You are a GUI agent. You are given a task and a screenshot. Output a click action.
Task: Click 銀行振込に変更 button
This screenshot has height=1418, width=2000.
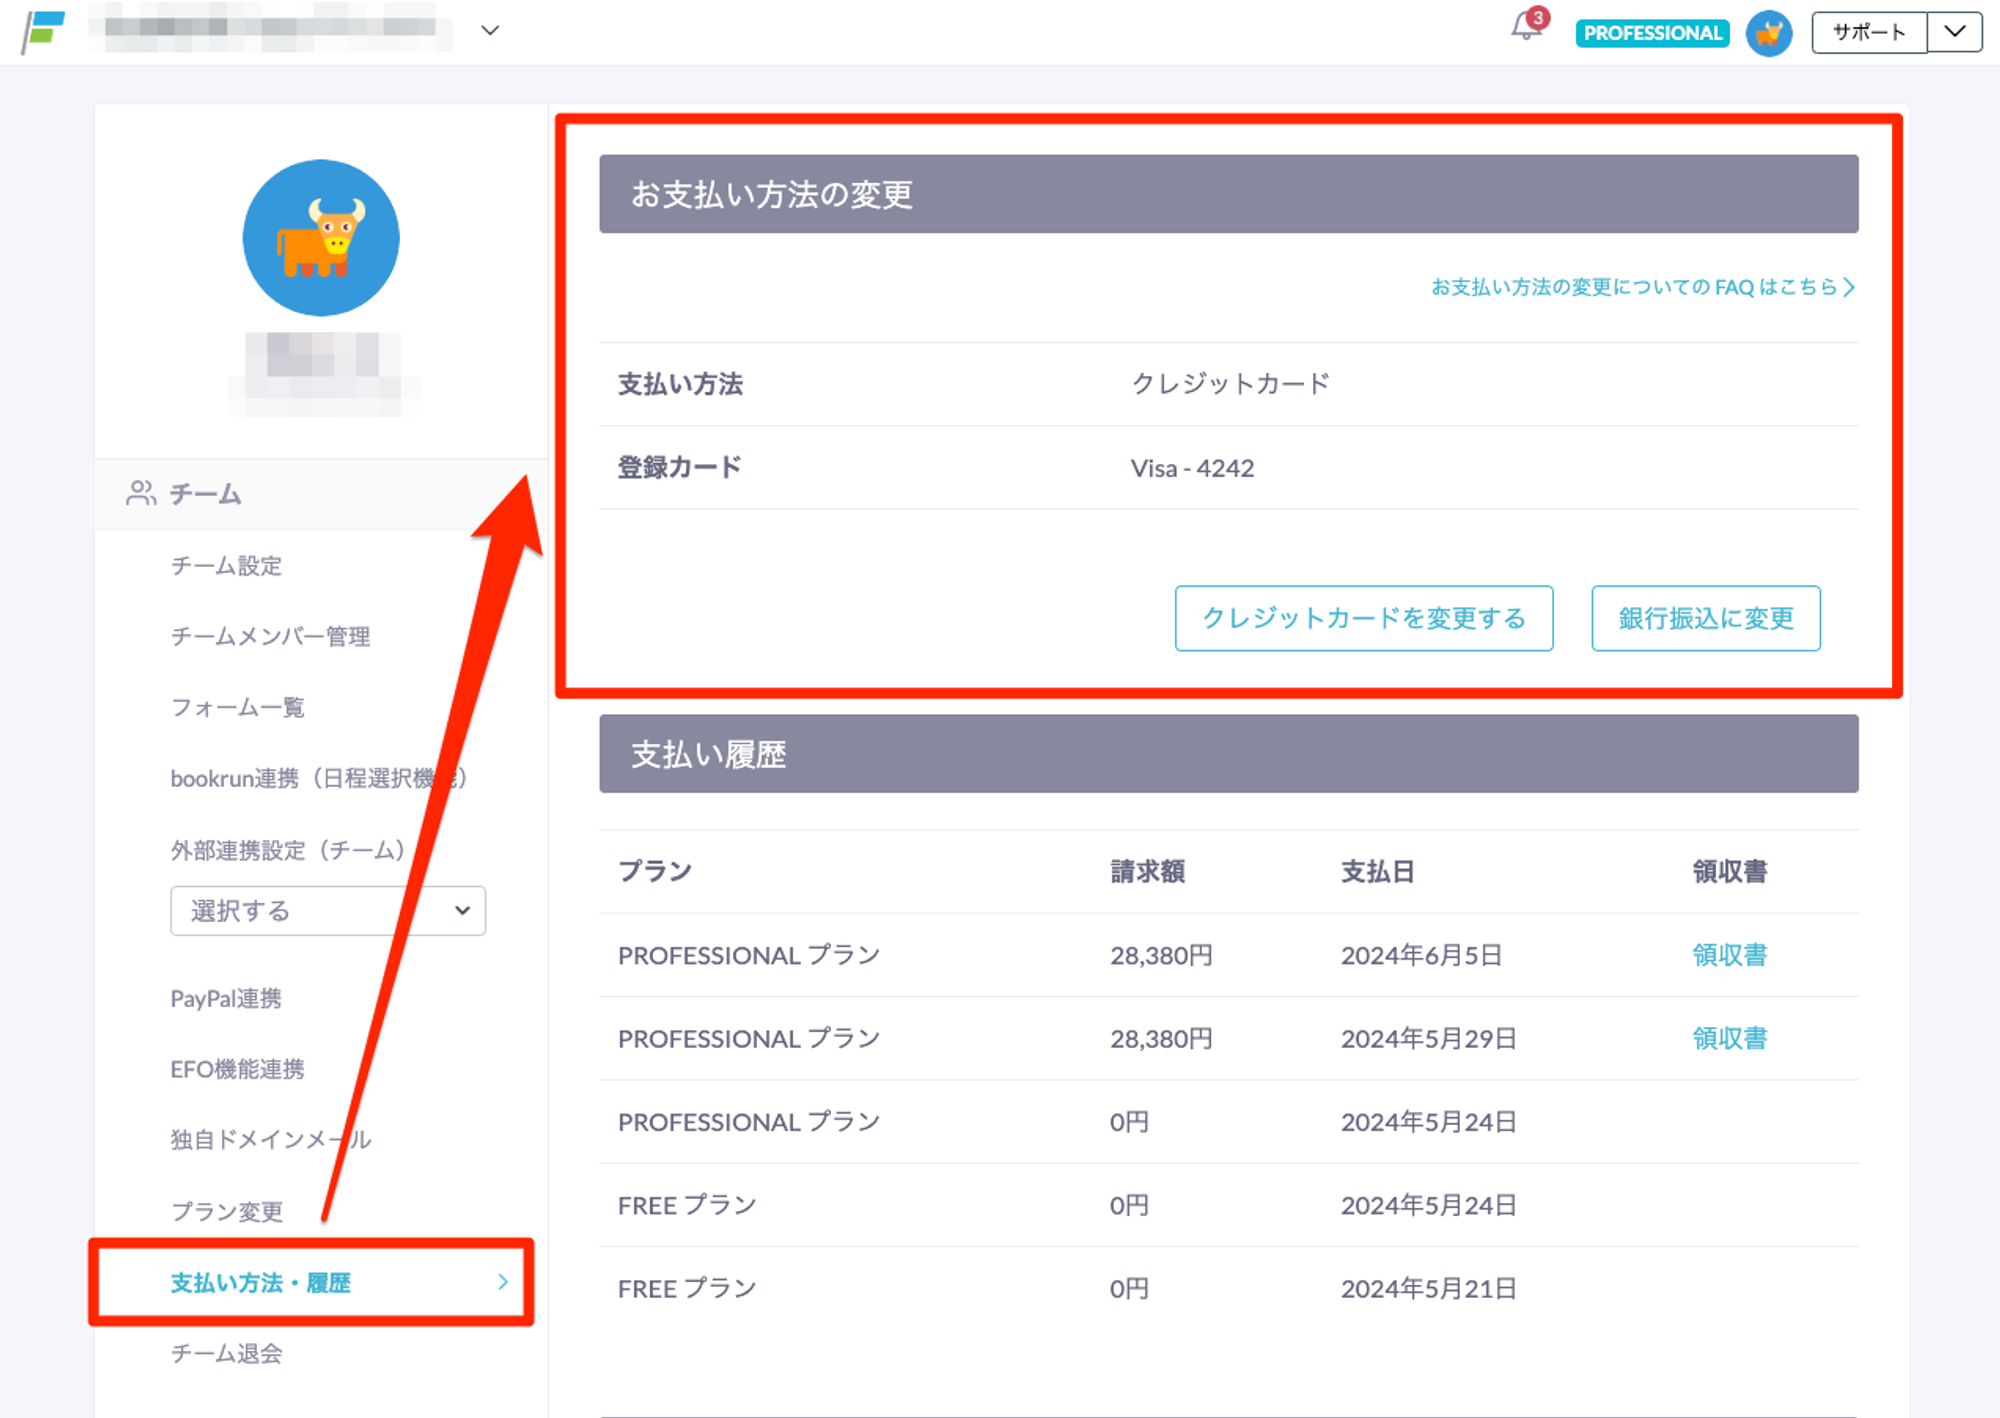[x=1705, y=618]
